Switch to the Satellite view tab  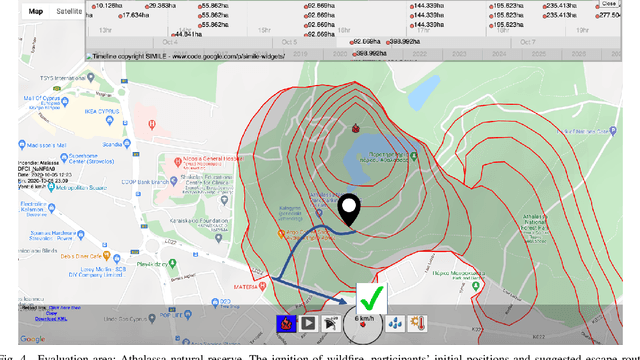pyautogui.click(x=69, y=11)
